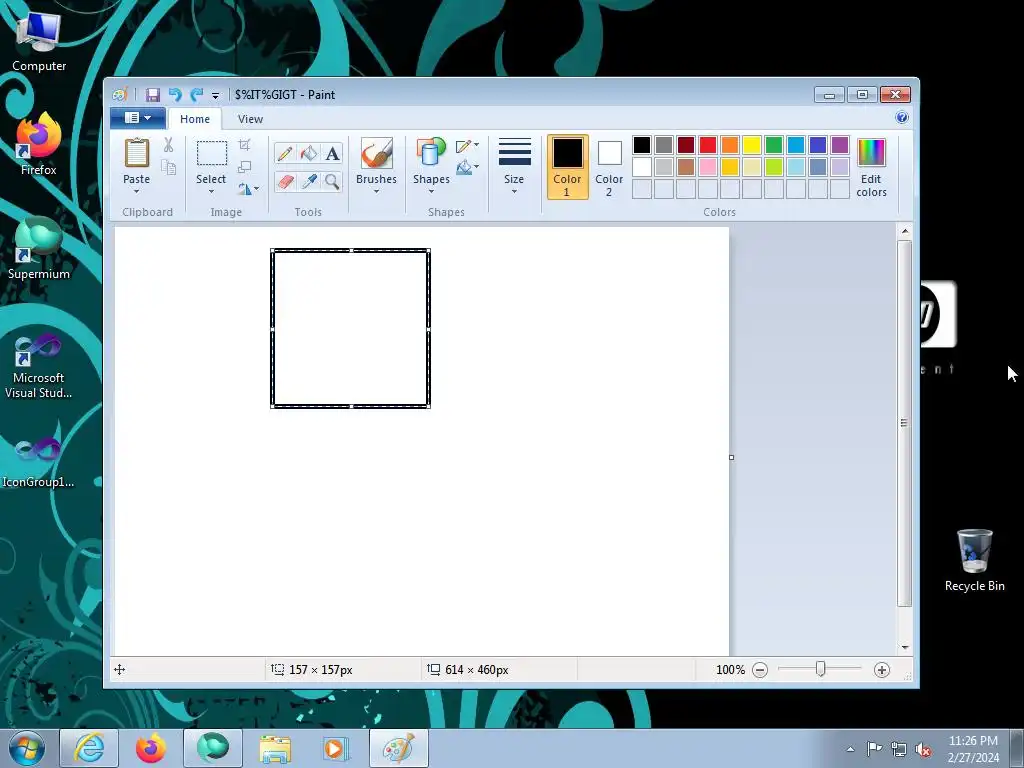Click the Start button orb
This screenshot has width=1024, height=768.
27,748
